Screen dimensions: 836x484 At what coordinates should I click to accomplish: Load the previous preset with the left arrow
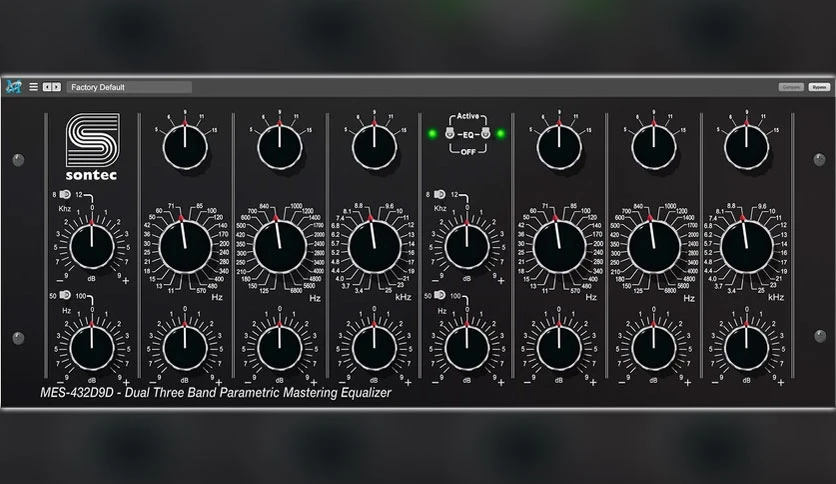(x=47, y=87)
